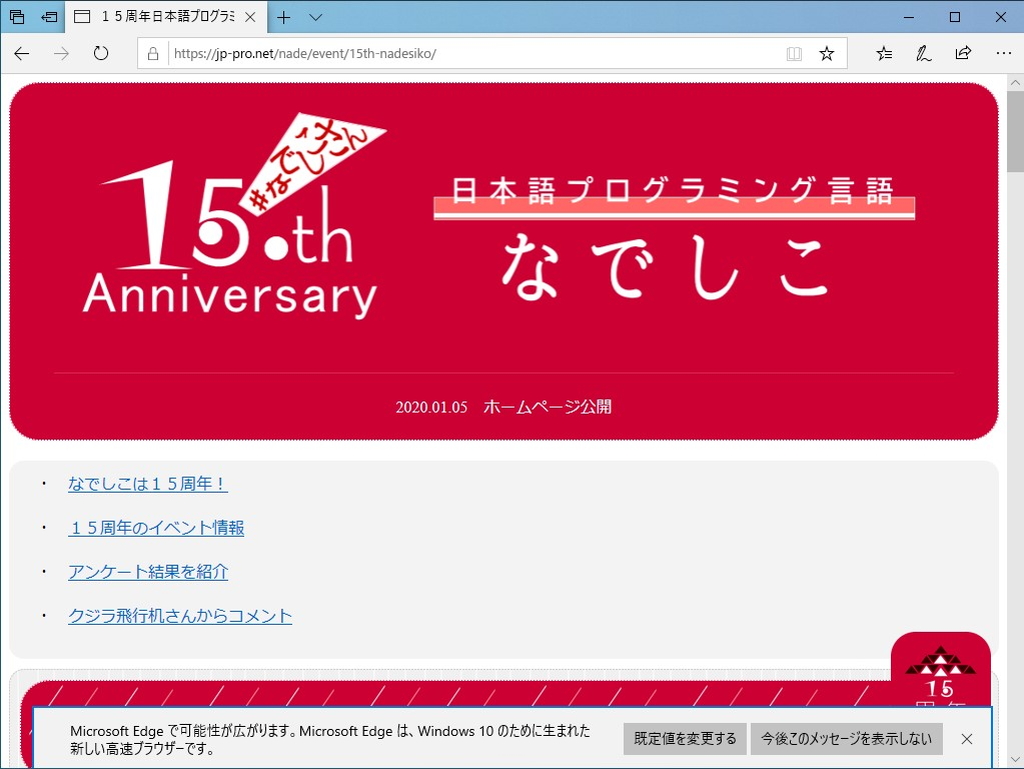Start a Web Note with the pen icon
1024x769 pixels.
tap(923, 53)
